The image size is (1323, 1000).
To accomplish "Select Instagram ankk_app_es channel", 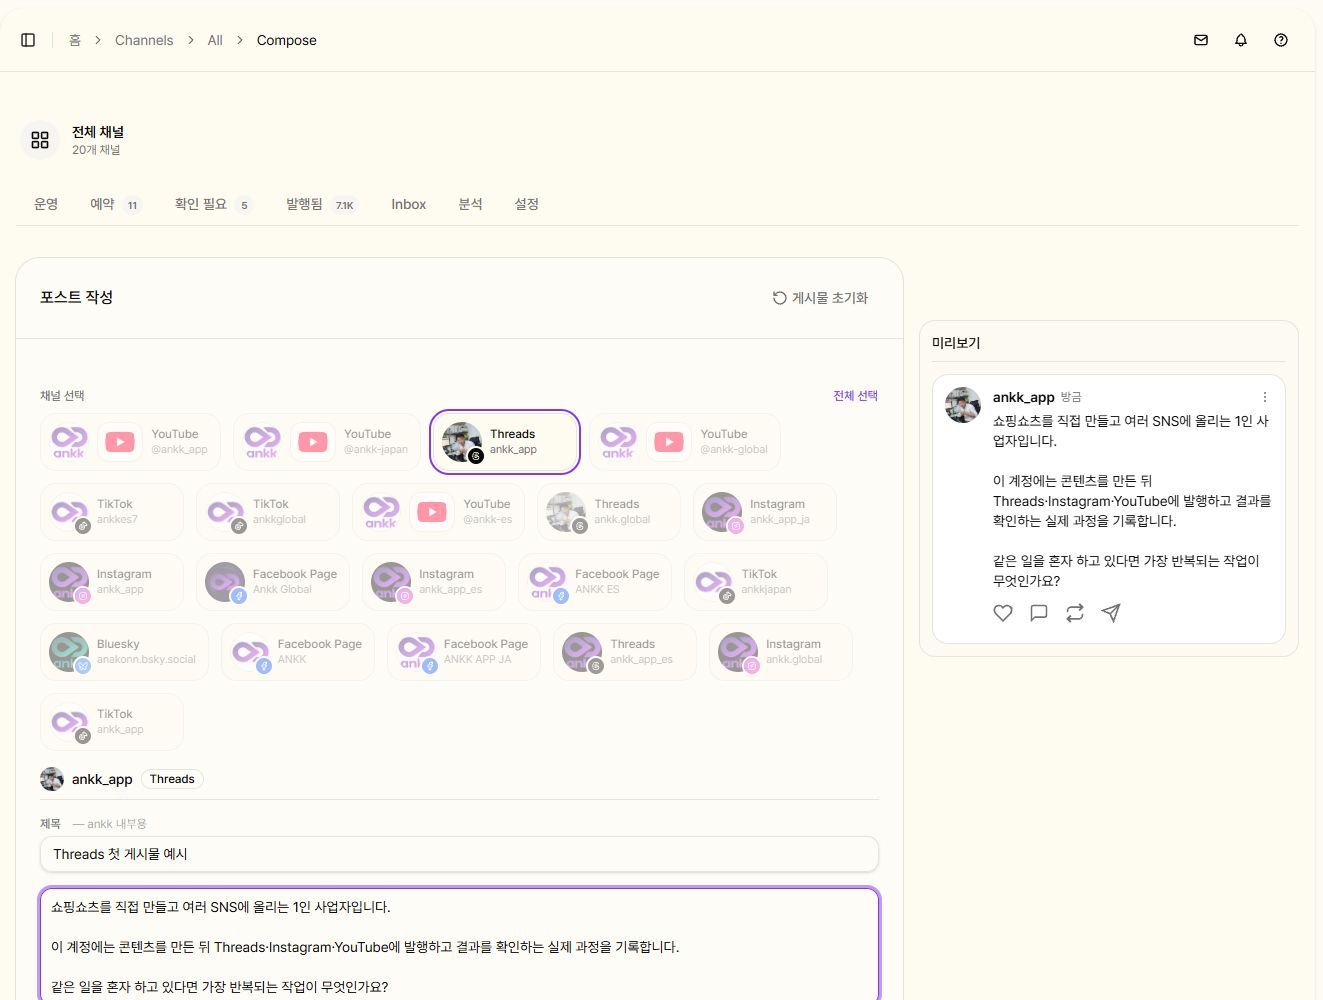I will click(x=434, y=582).
